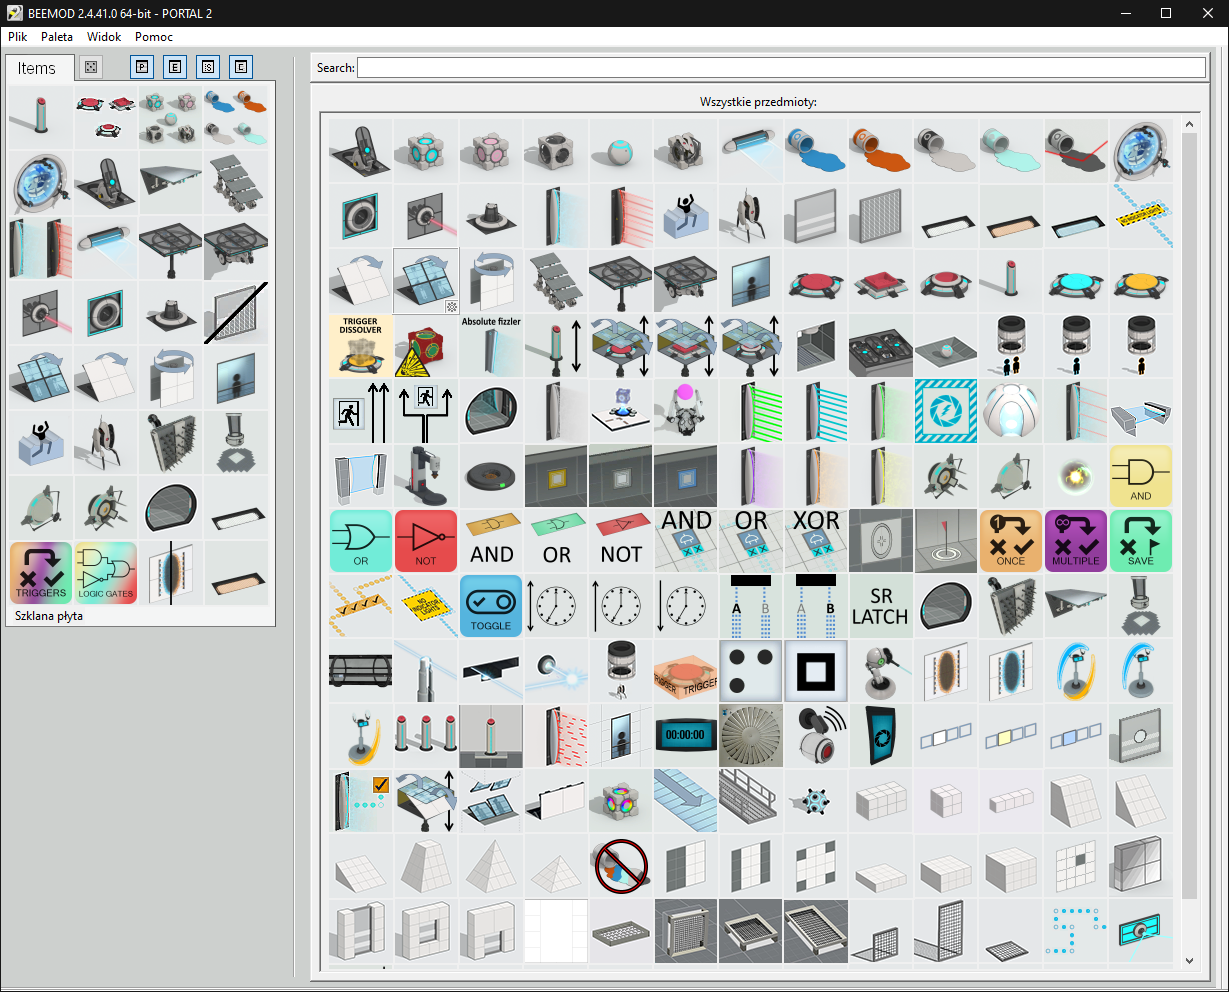Select the pedestal button in Items palette
The width and height of the screenshot is (1229, 992).
click(41, 118)
